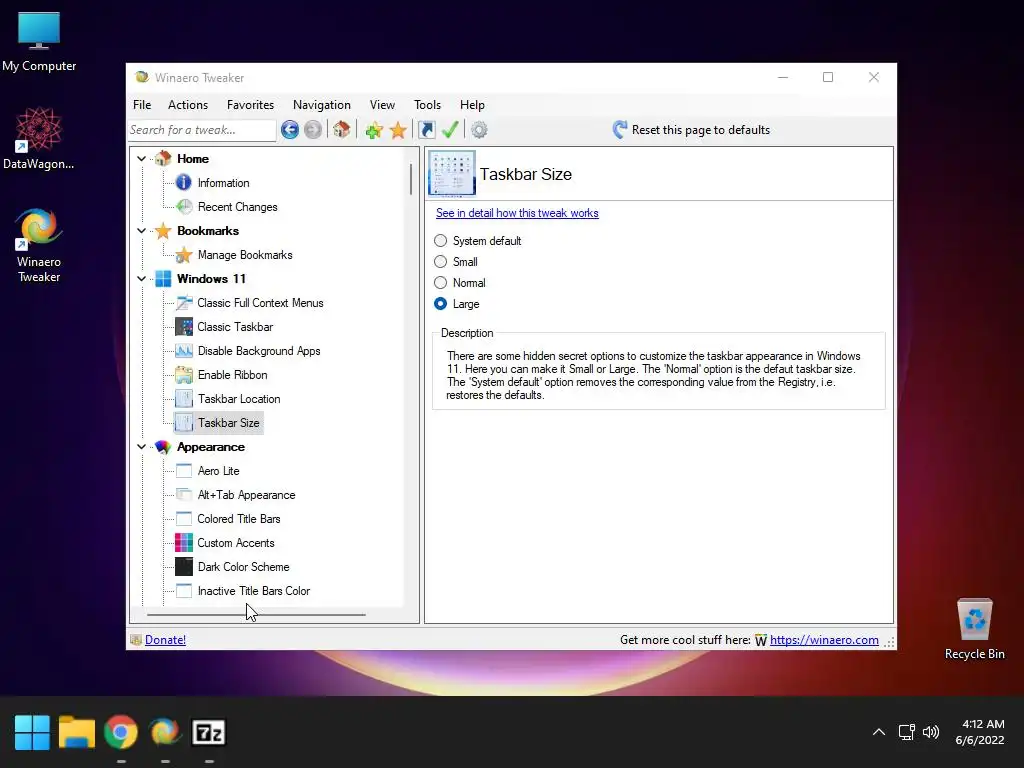Viewport: 1024px width, 768px height.
Task: Open the File menu
Action: 142,104
